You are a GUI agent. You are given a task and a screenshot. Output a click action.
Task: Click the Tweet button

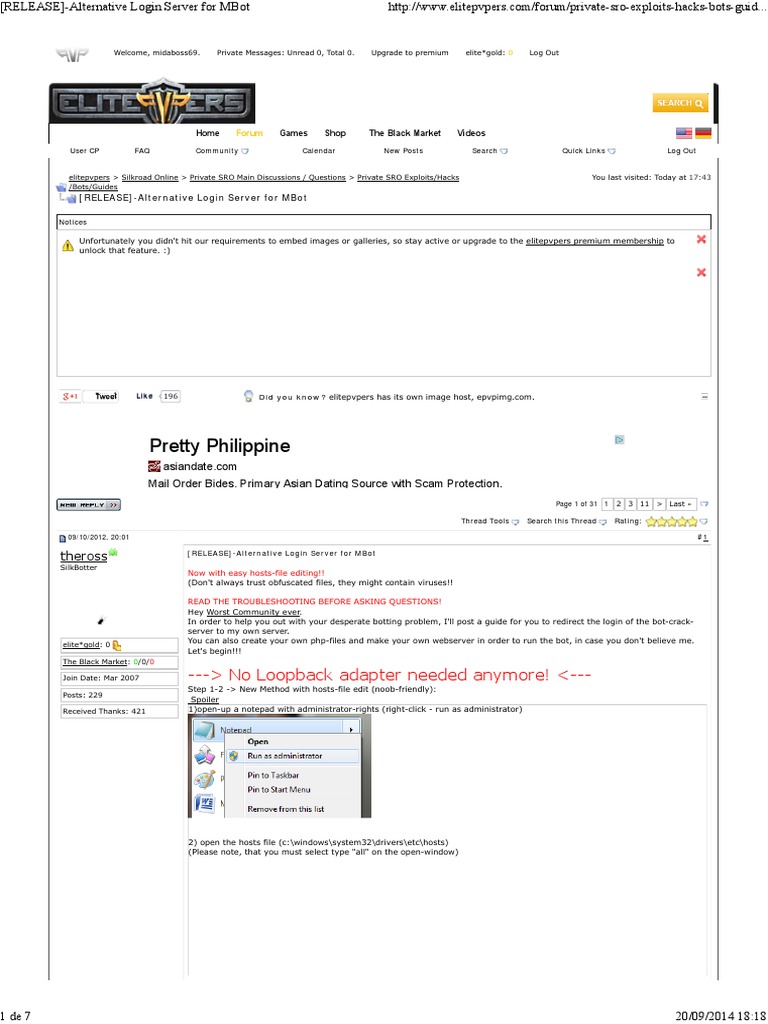[x=101, y=396]
